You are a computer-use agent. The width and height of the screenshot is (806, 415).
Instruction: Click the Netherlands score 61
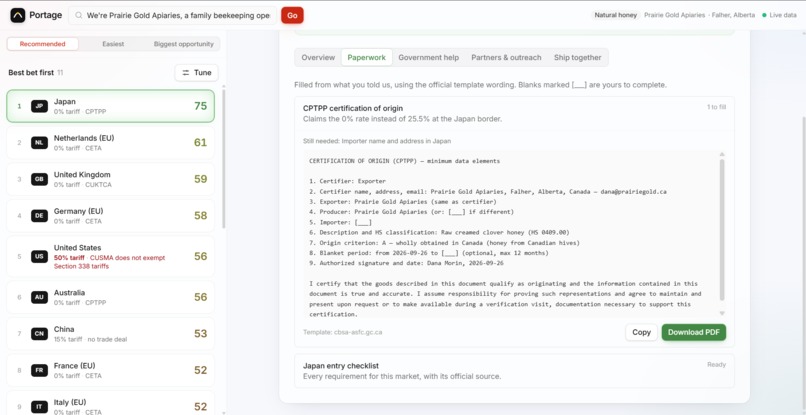[x=200, y=142]
